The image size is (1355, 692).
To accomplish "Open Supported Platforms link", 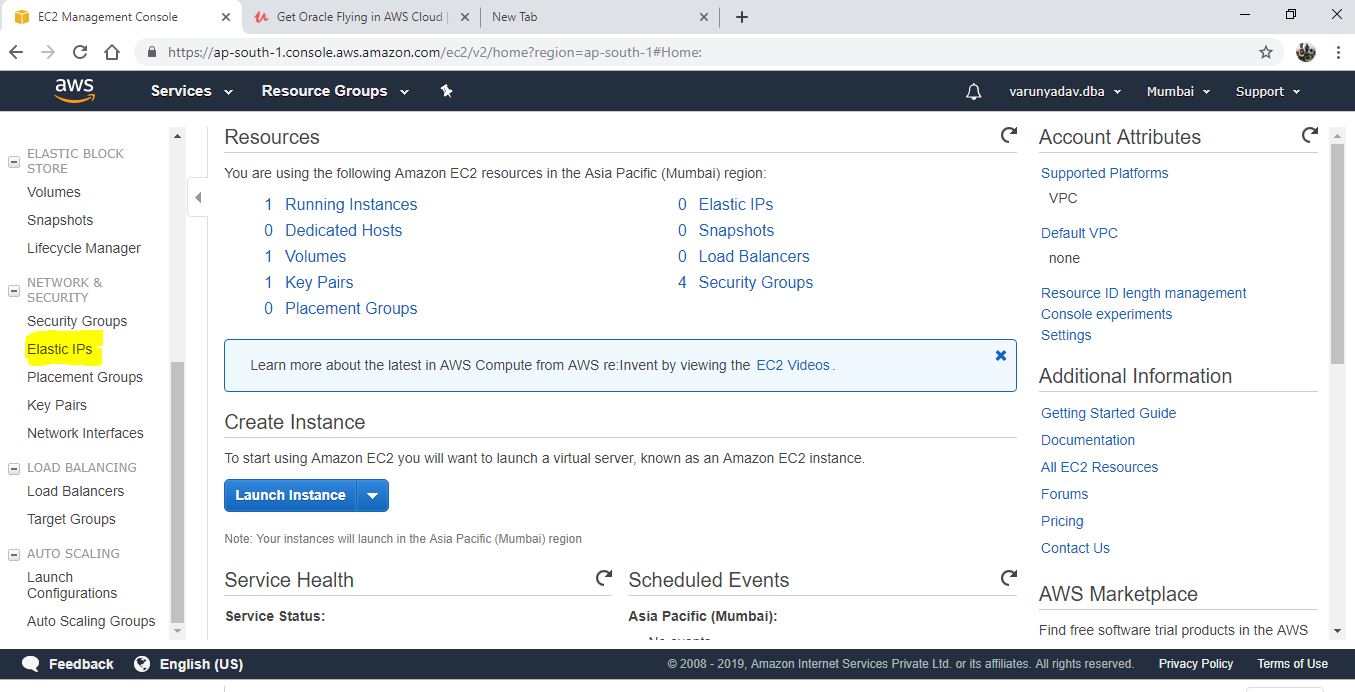I will point(1104,173).
